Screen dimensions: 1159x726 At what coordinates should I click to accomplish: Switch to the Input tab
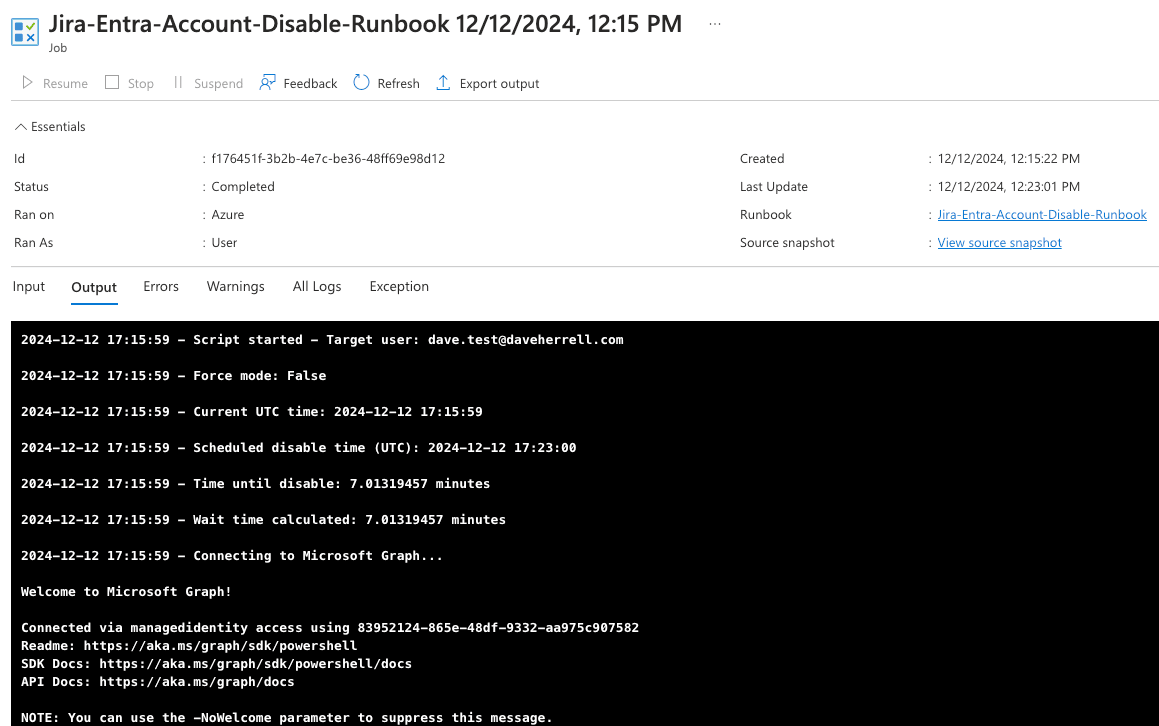click(29, 286)
